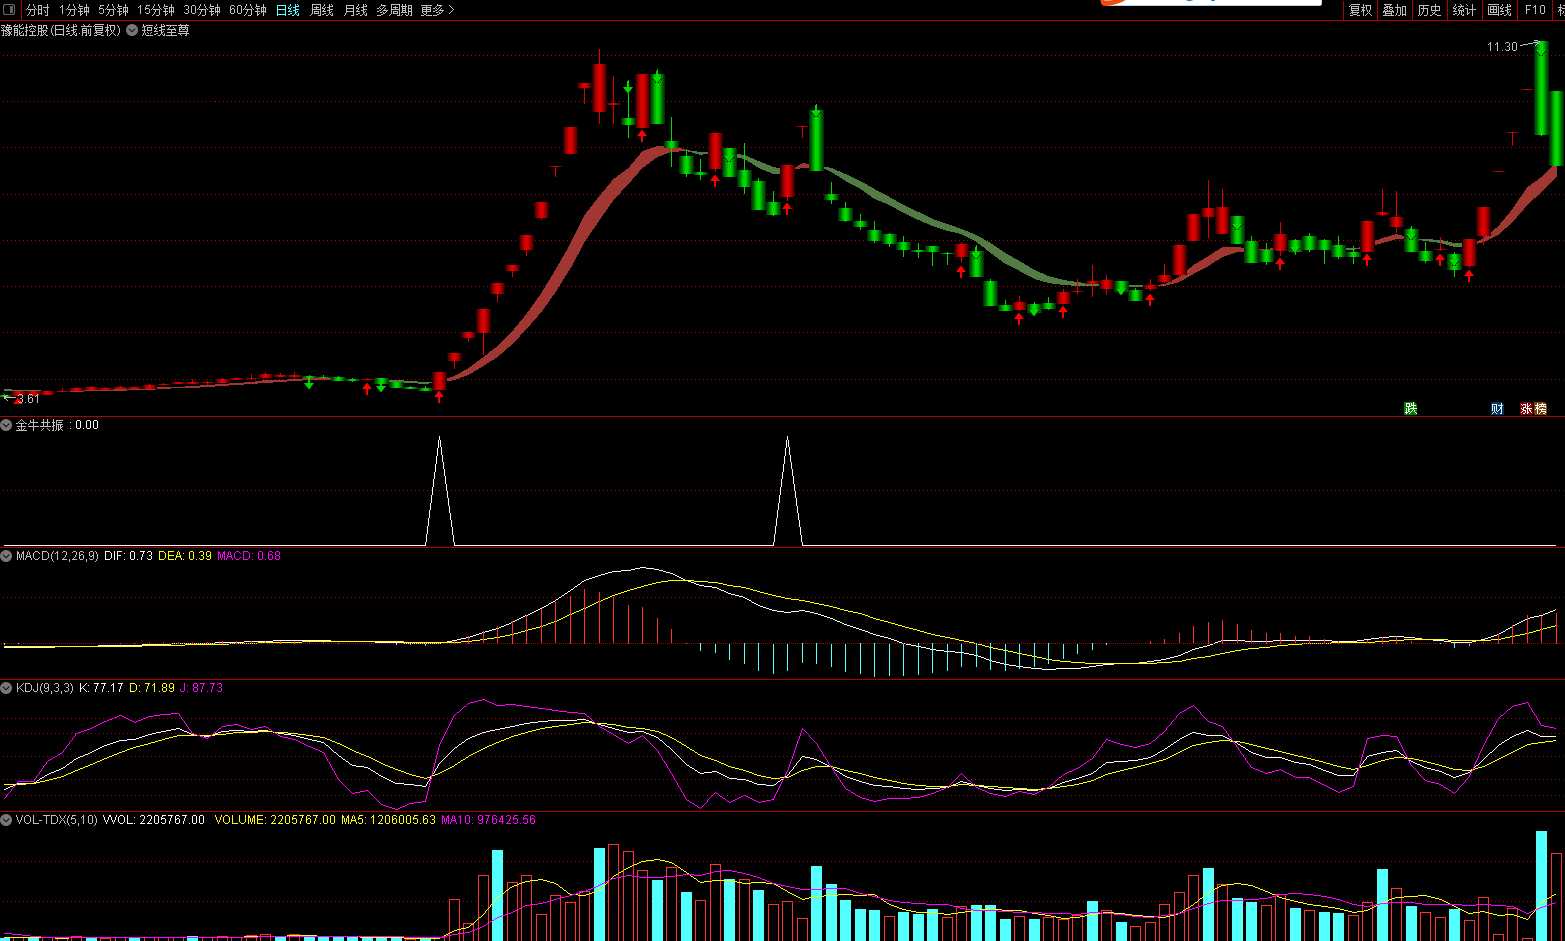This screenshot has width=1565, height=941.
Task: Switch to the 5分钟 period tab
Action: pos(113,10)
